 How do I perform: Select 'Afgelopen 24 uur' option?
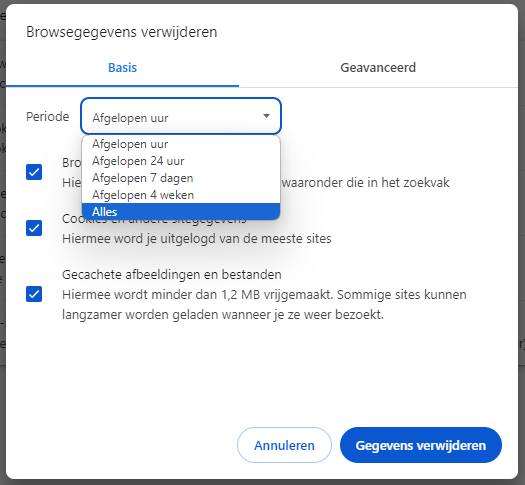(181, 161)
